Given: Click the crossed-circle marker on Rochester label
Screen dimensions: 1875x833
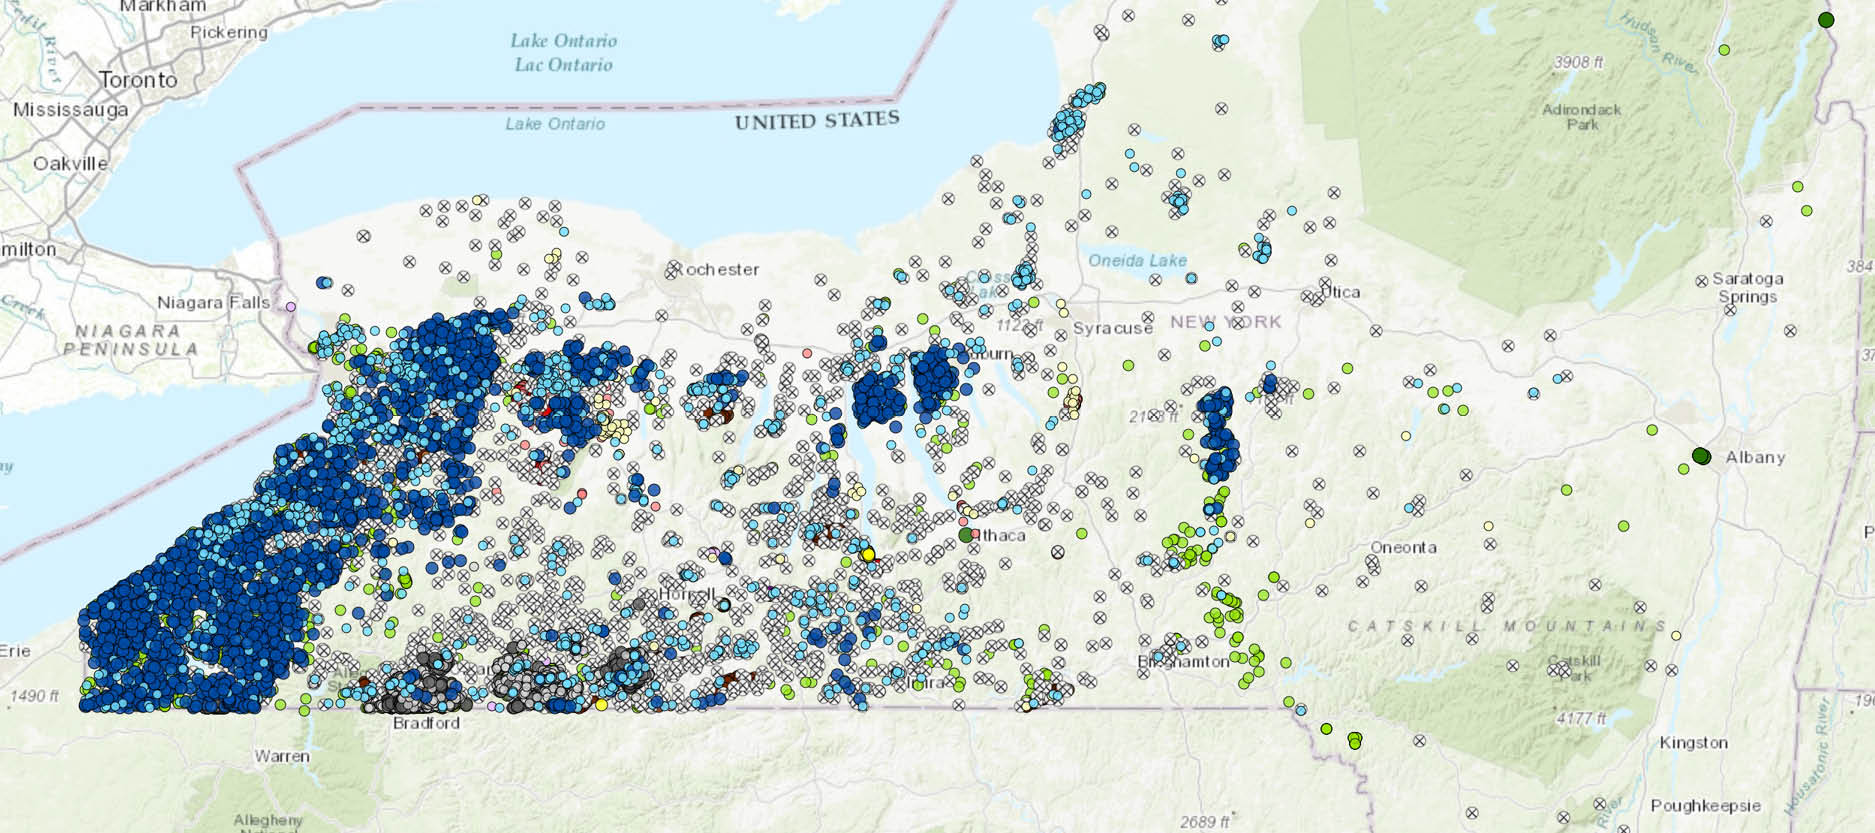Looking at the screenshot, I should [x=676, y=269].
